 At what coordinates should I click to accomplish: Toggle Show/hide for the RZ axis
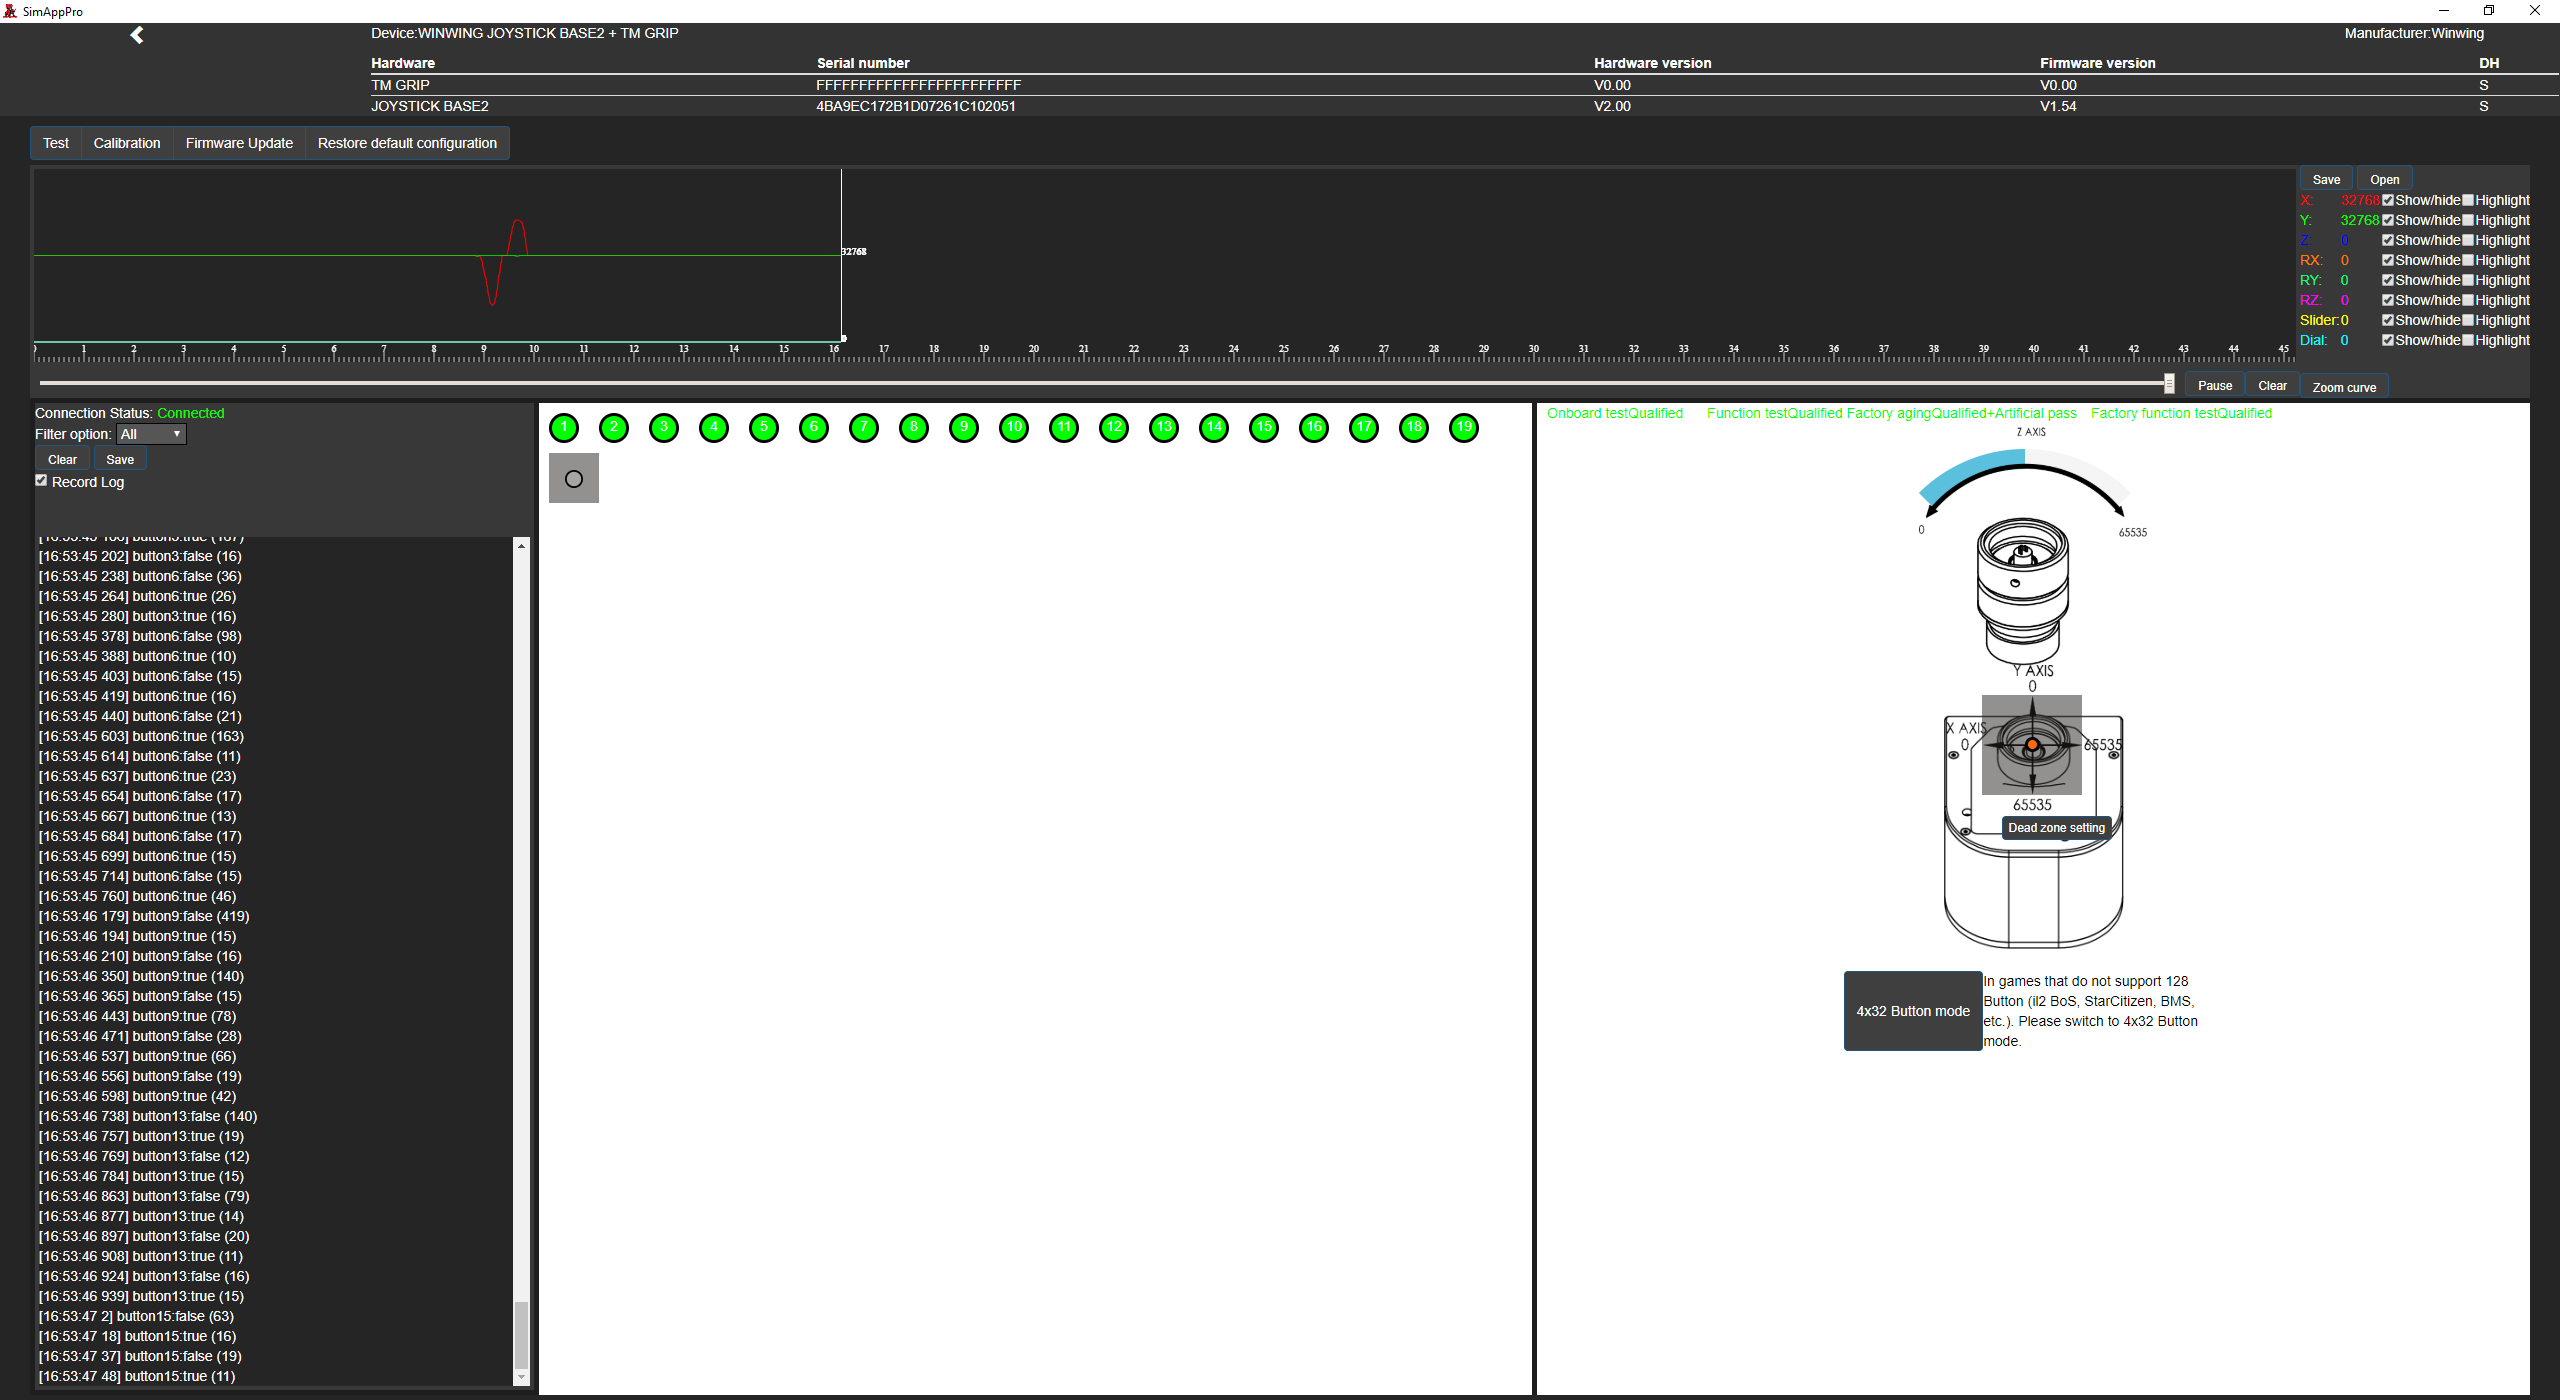click(2388, 300)
